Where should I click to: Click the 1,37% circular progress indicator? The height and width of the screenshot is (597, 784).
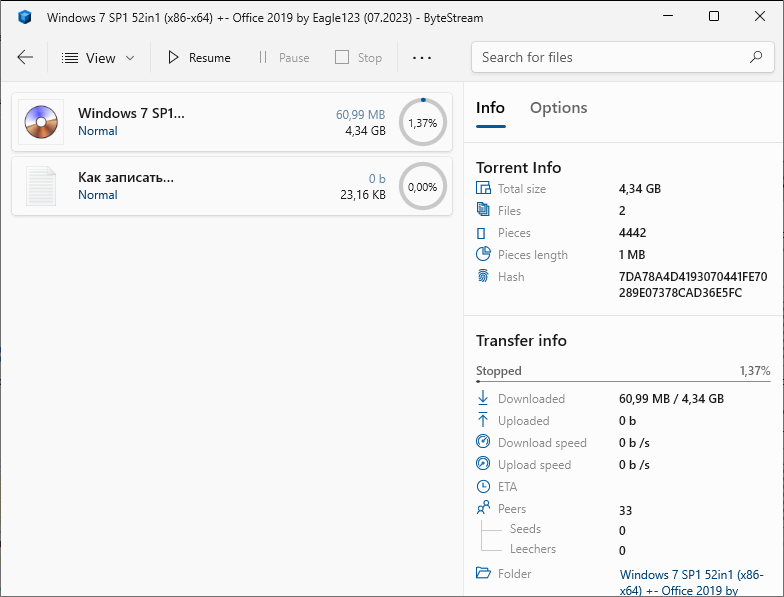pyautogui.click(x=422, y=122)
